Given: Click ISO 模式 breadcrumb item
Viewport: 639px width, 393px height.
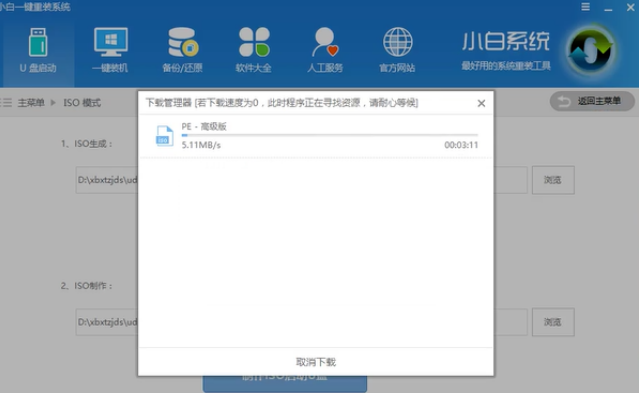Looking at the screenshot, I should (82, 103).
